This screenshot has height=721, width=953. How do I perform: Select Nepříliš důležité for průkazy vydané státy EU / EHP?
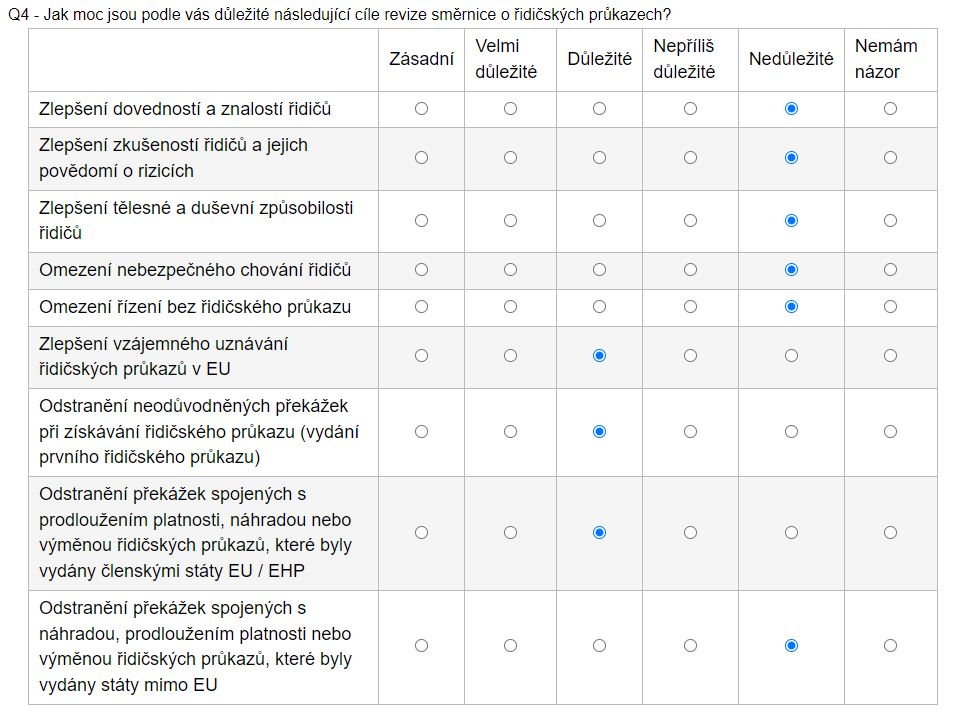click(x=690, y=532)
